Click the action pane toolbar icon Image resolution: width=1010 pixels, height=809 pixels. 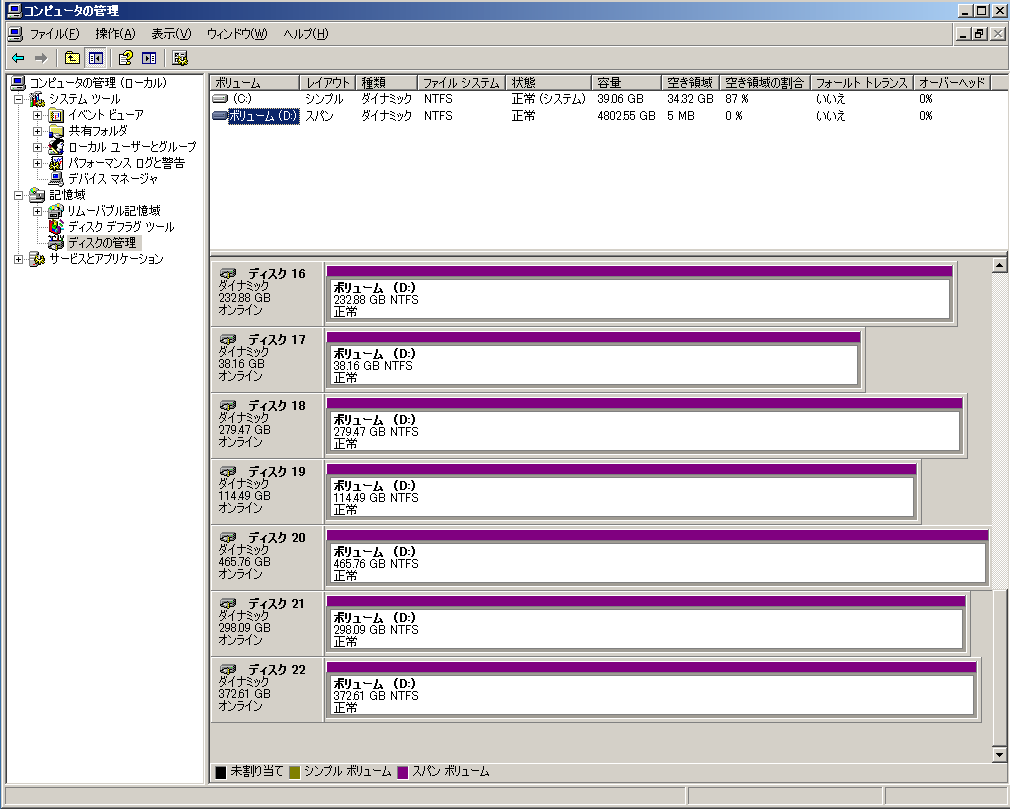[x=149, y=58]
